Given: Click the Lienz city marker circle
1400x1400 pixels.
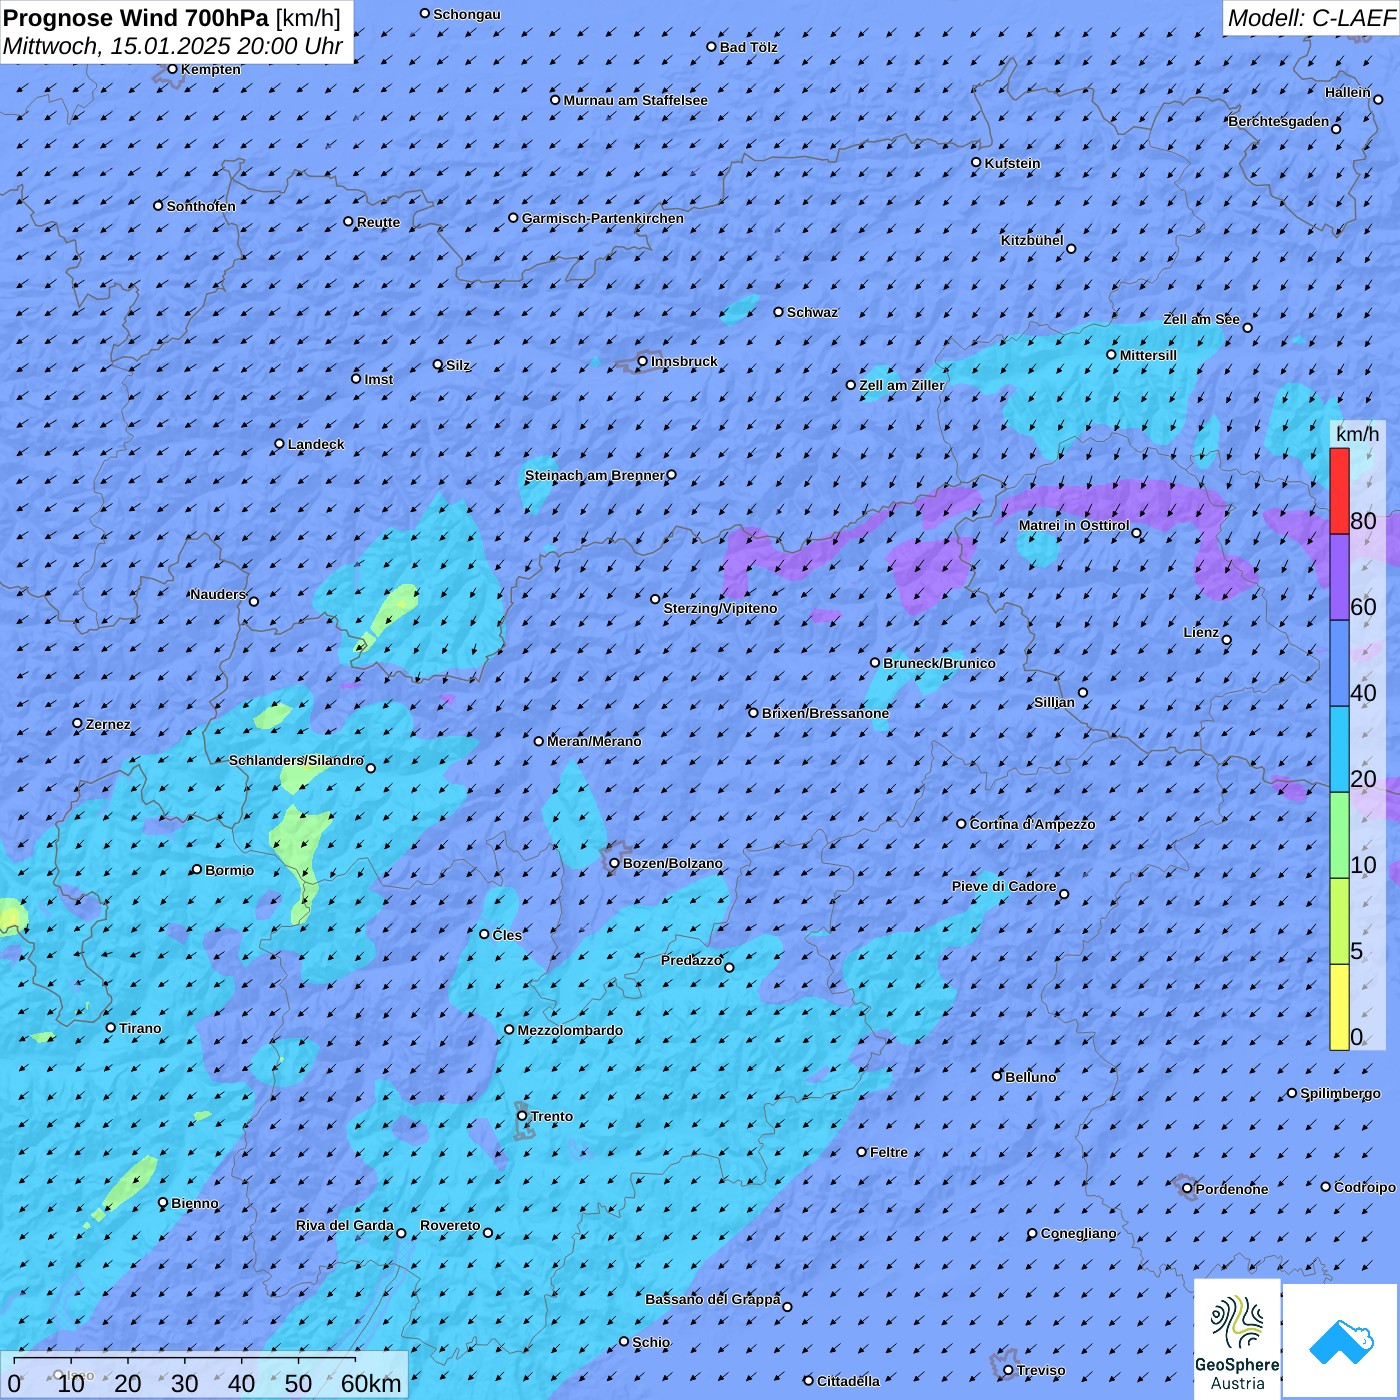Looking at the screenshot, I should (x=1227, y=640).
